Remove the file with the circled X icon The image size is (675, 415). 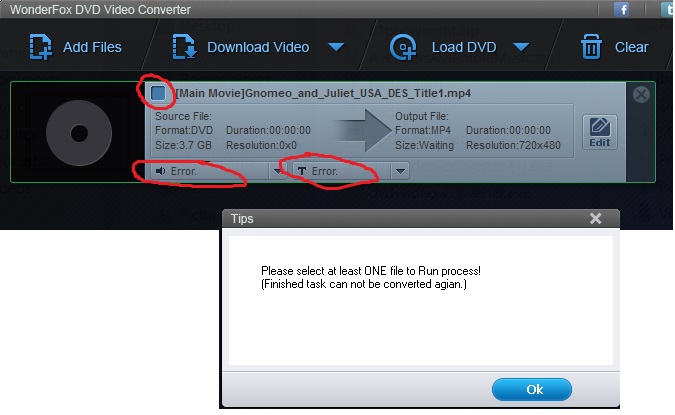pos(641,94)
